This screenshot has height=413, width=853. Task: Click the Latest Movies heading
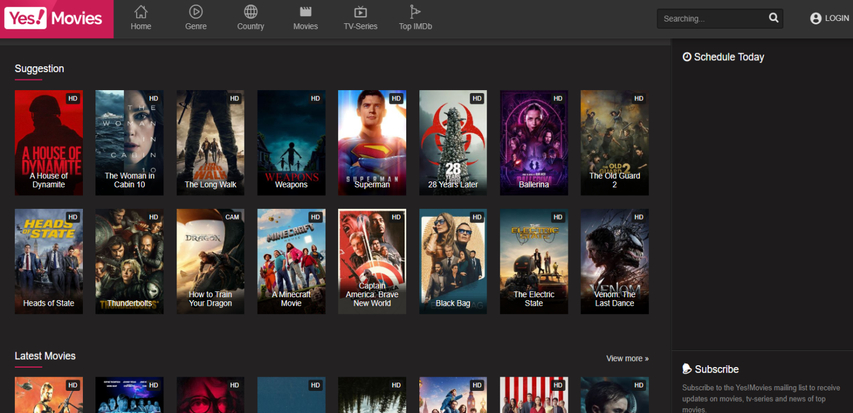45,356
